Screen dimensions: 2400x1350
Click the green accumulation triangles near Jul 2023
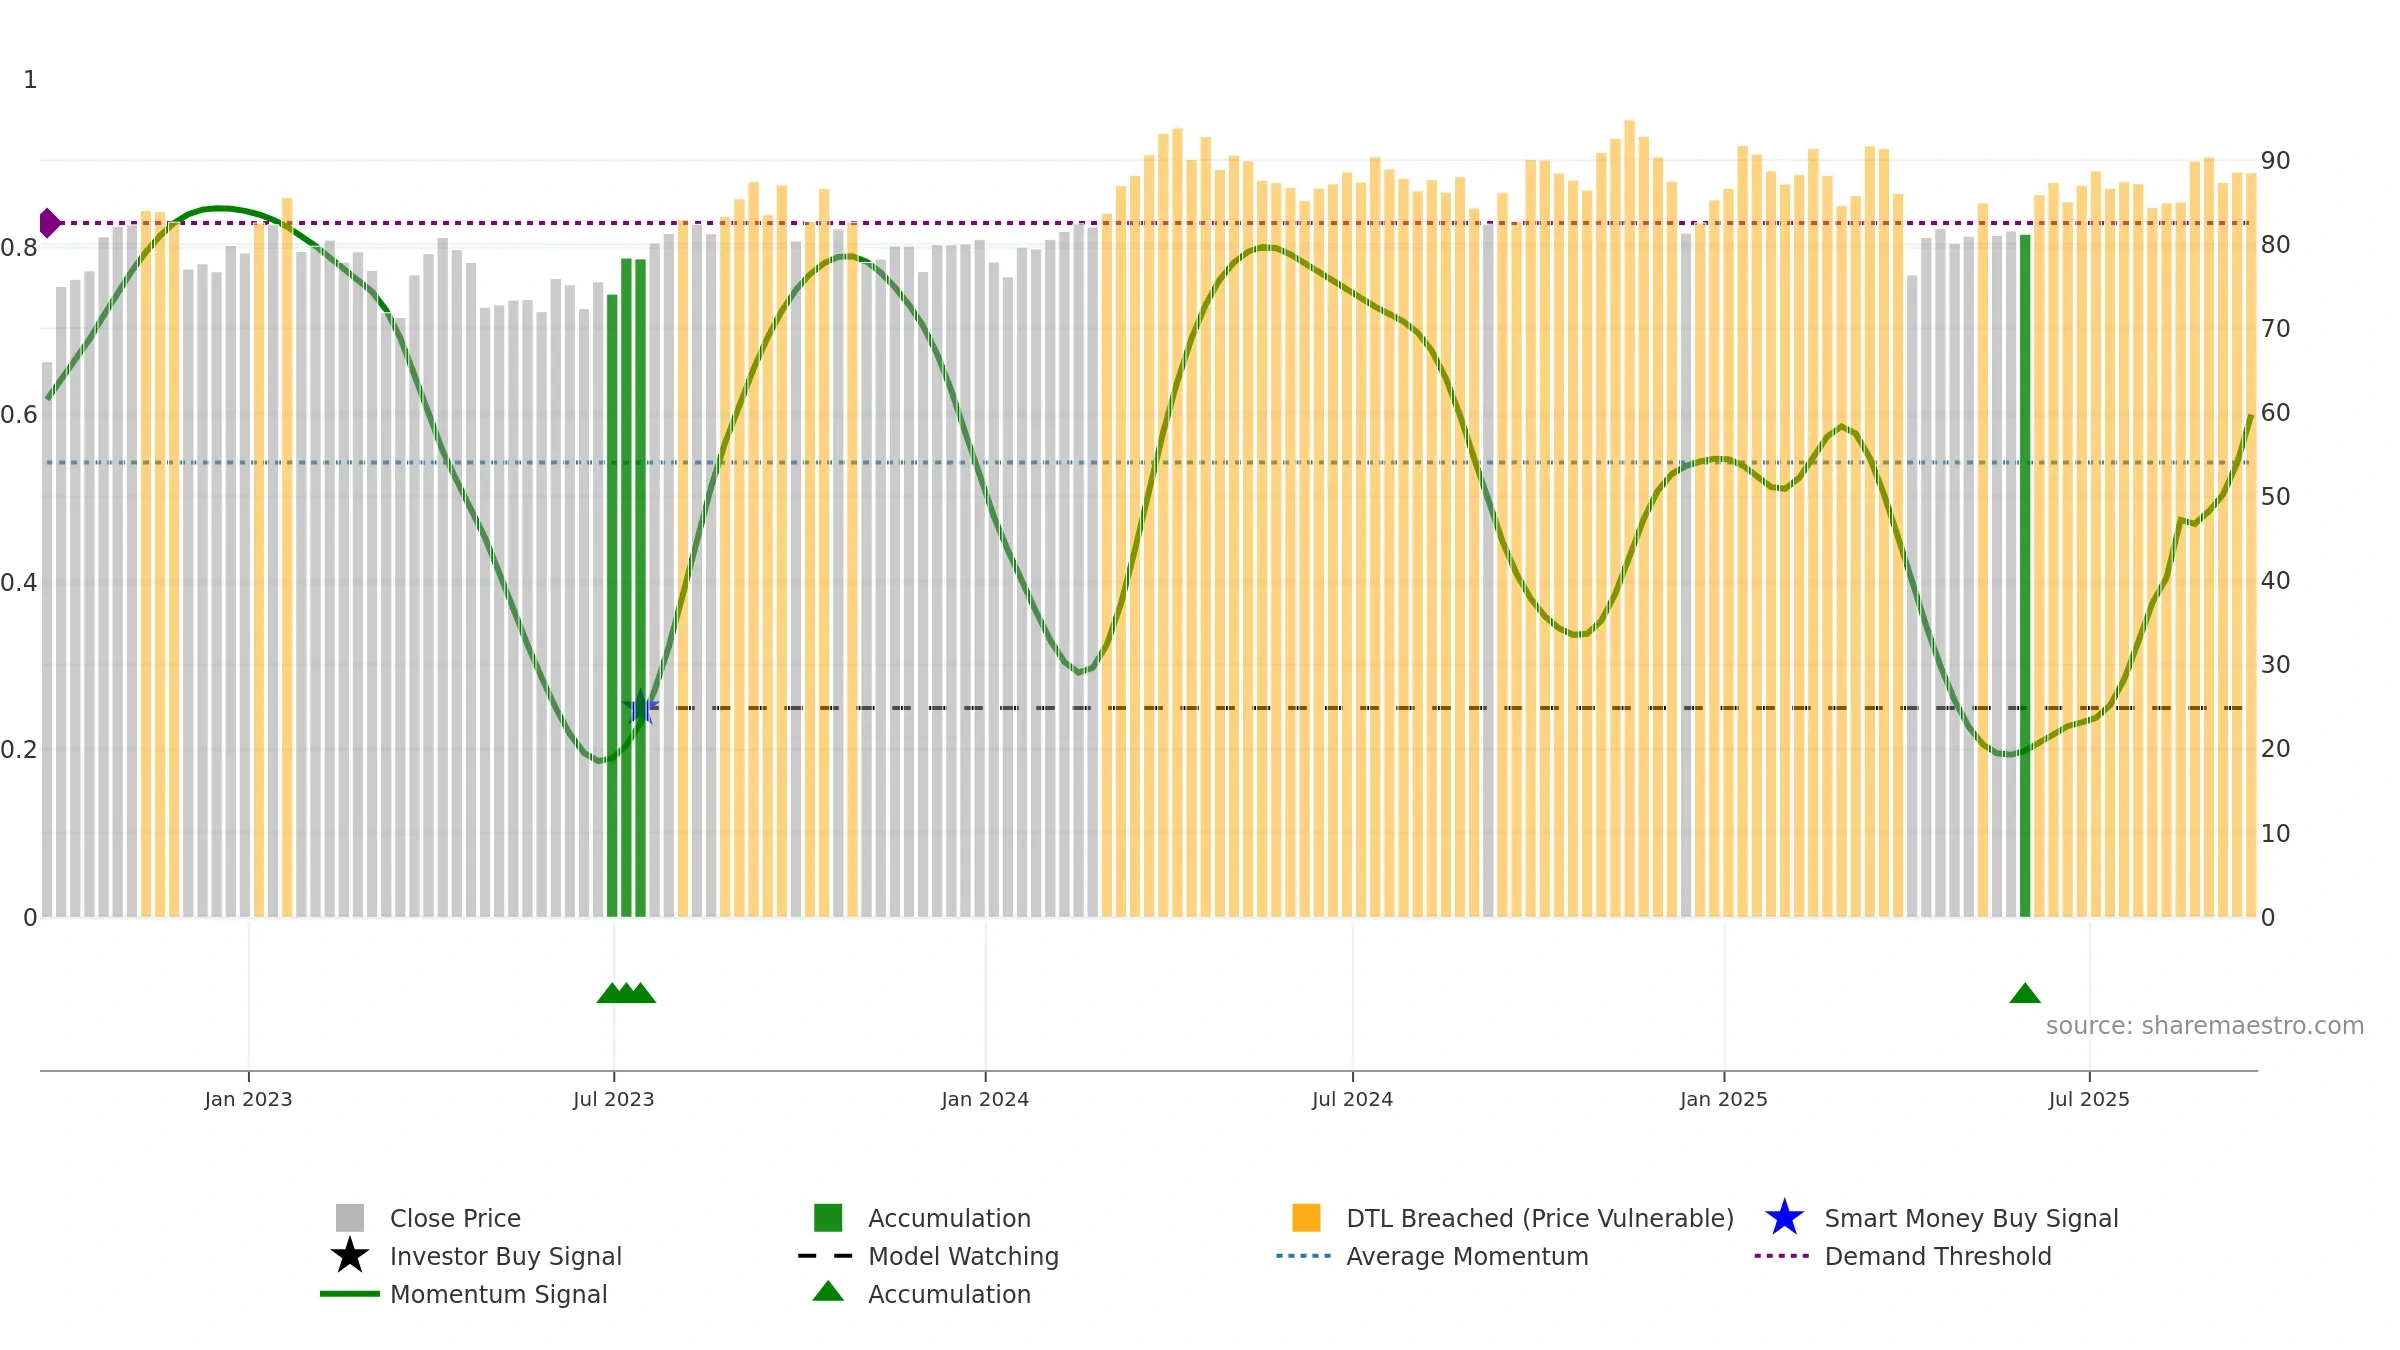tap(626, 993)
